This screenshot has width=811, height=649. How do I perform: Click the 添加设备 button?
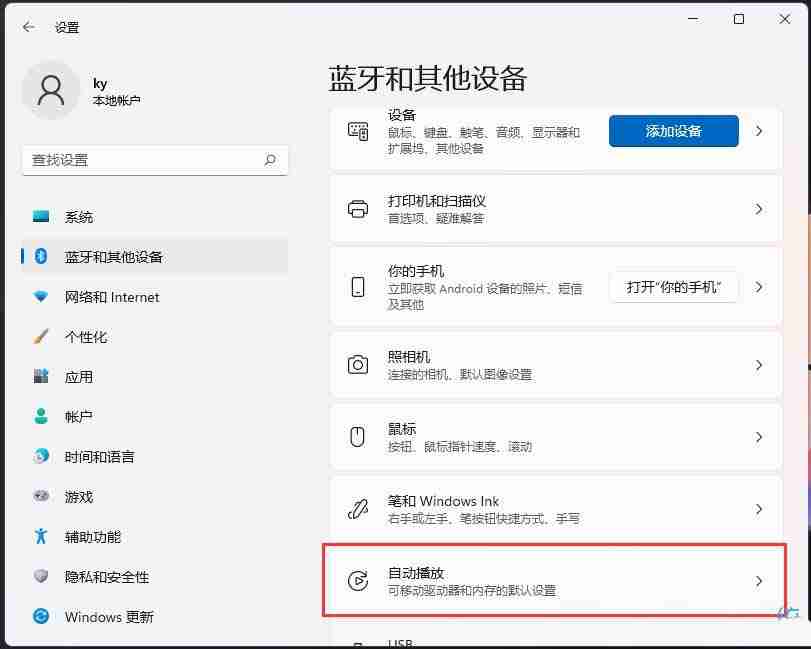click(x=673, y=131)
